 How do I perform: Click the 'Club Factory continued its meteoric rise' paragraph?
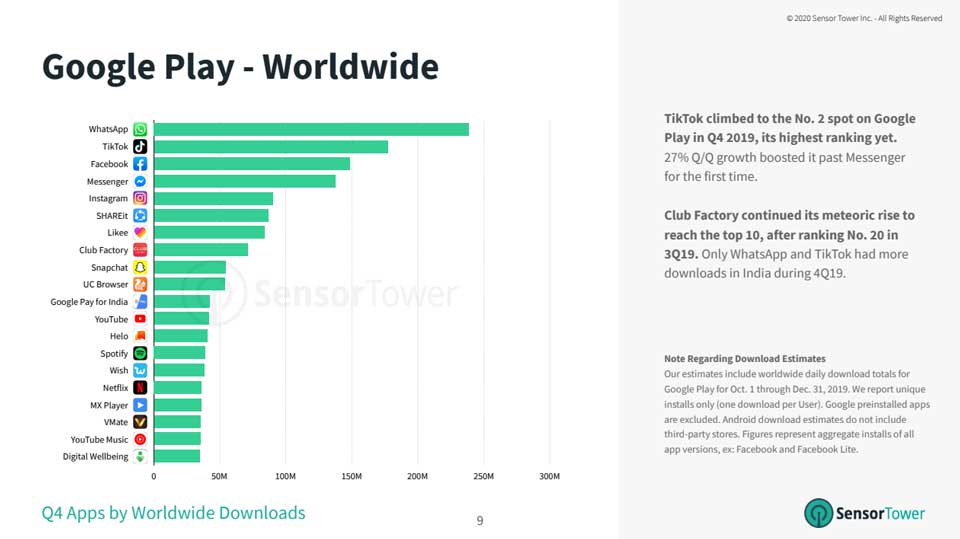(790, 244)
